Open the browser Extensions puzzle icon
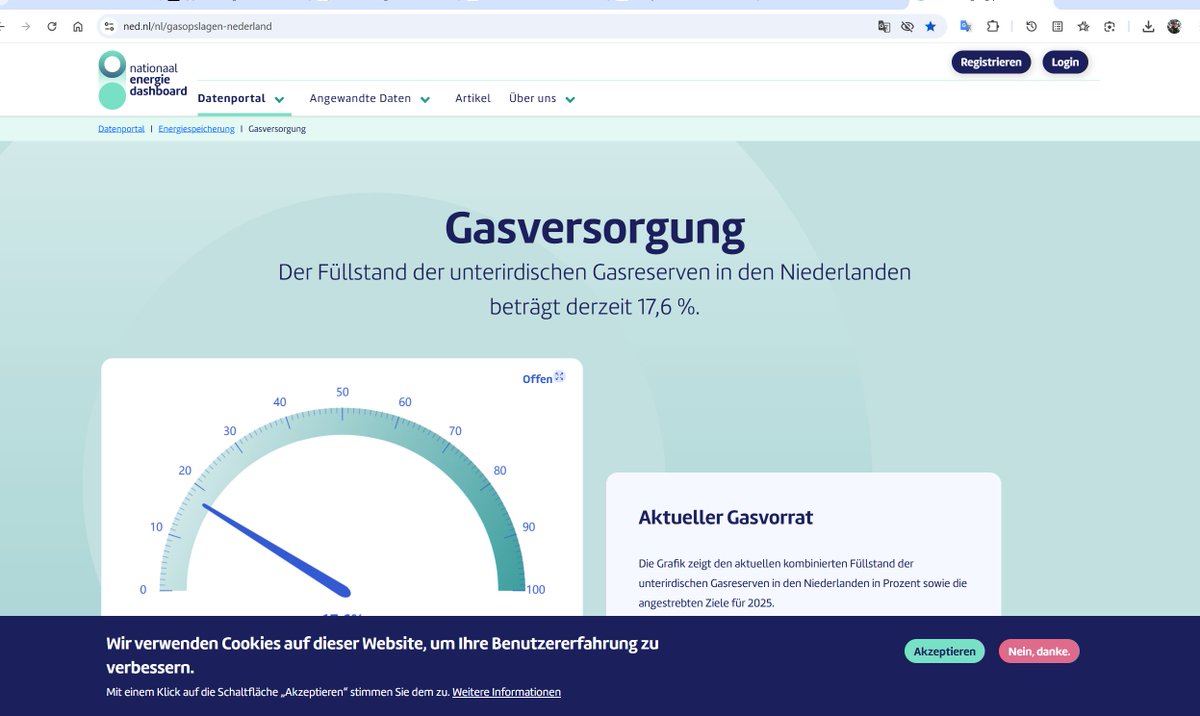Viewport: 1200px width, 716px height. 993,26
